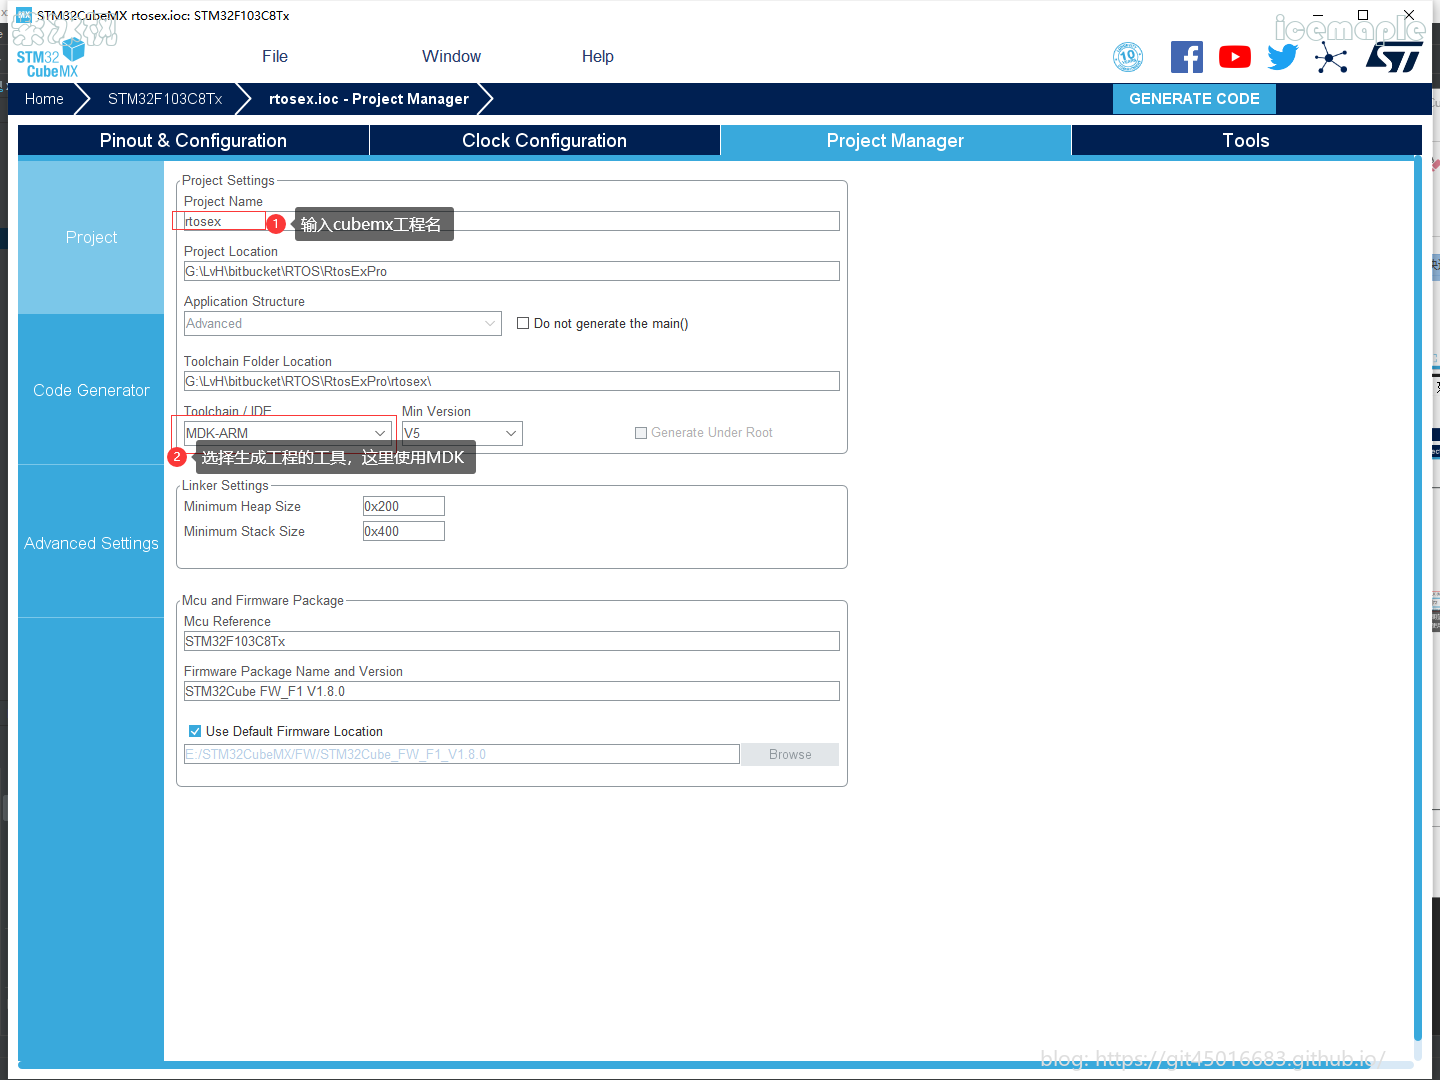Open the File menu
This screenshot has width=1440, height=1080.
point(275,57)
